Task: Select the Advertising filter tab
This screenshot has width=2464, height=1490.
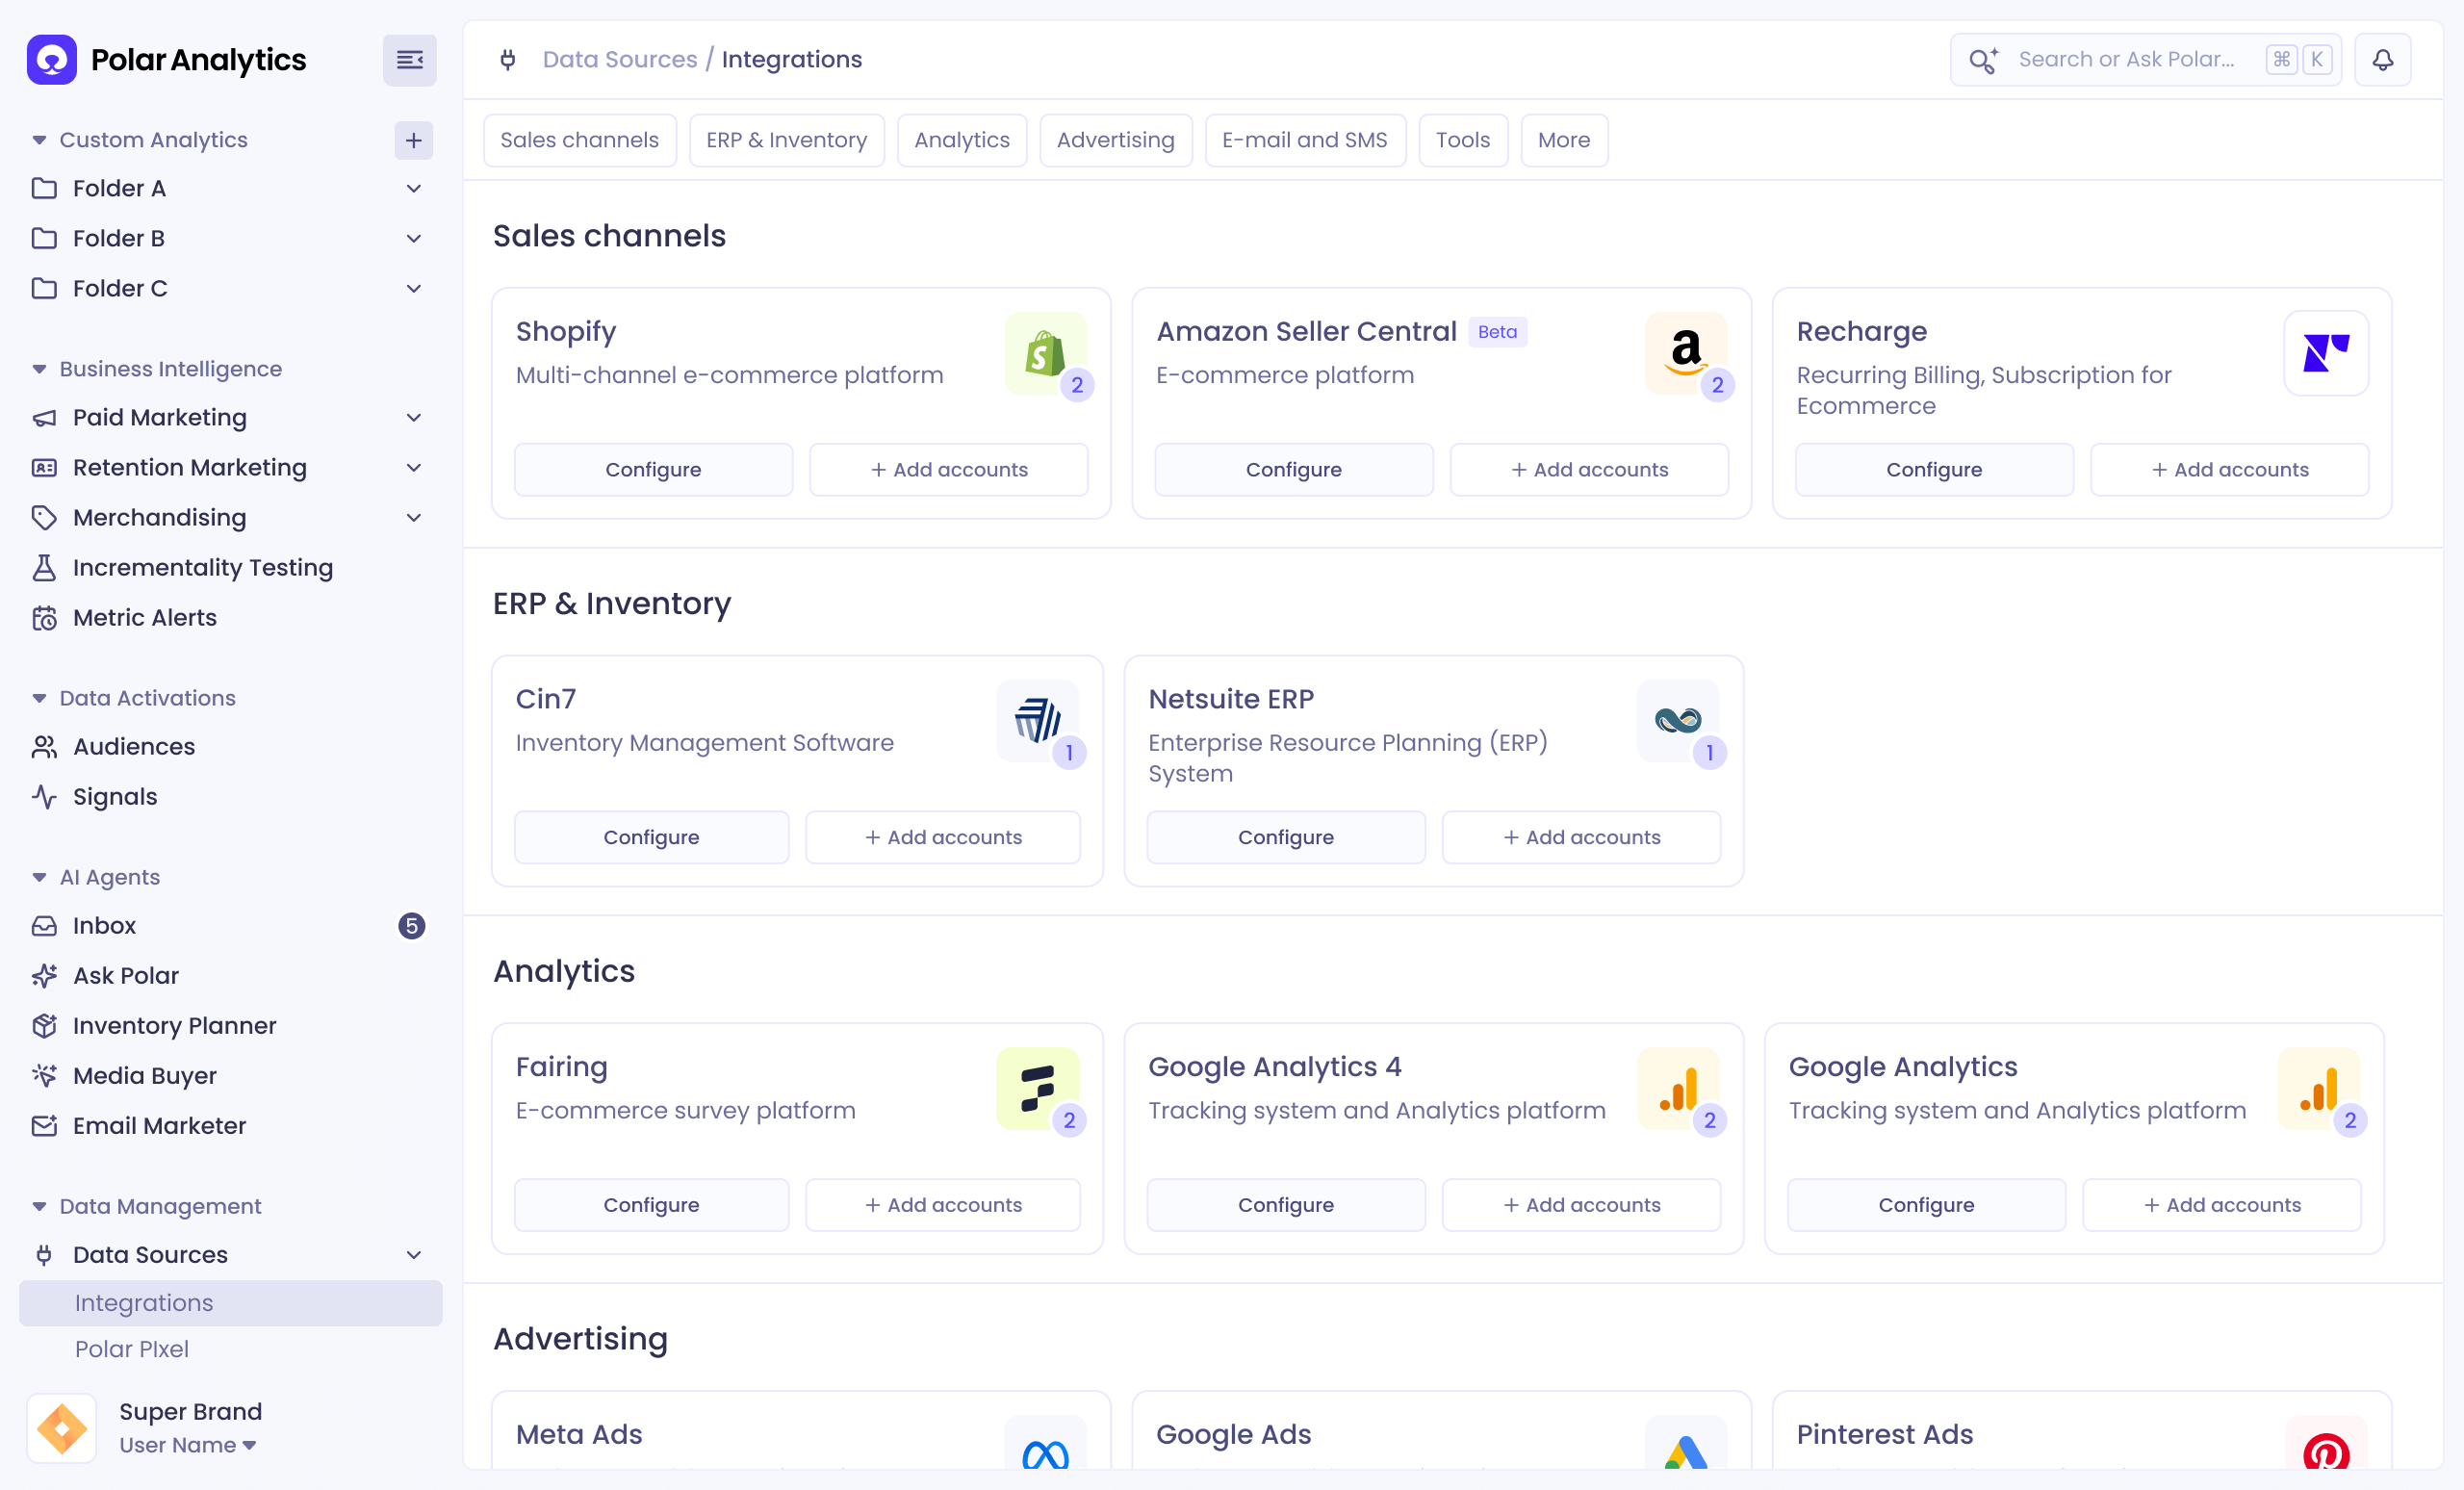Action: (1115, 140)
